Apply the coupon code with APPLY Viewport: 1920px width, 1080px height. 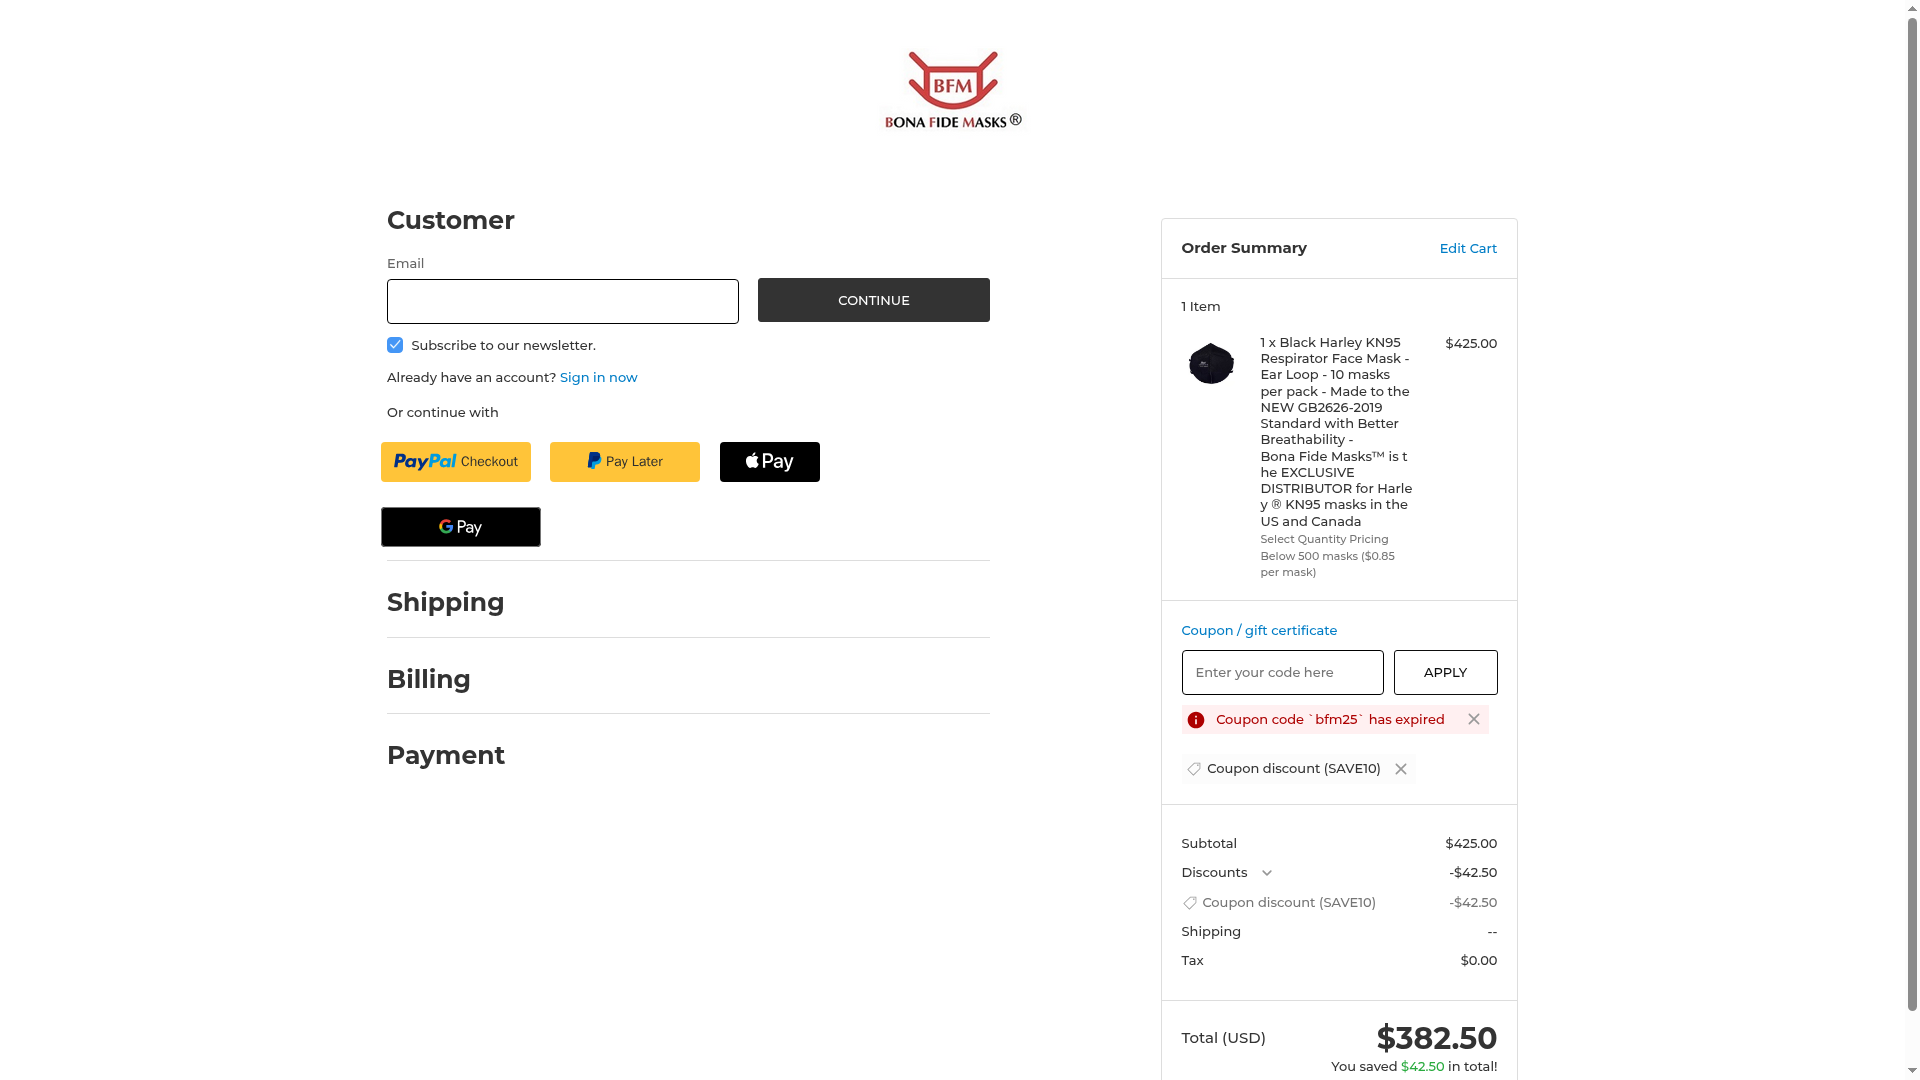pyautogui.click(x=1445, y=672)
